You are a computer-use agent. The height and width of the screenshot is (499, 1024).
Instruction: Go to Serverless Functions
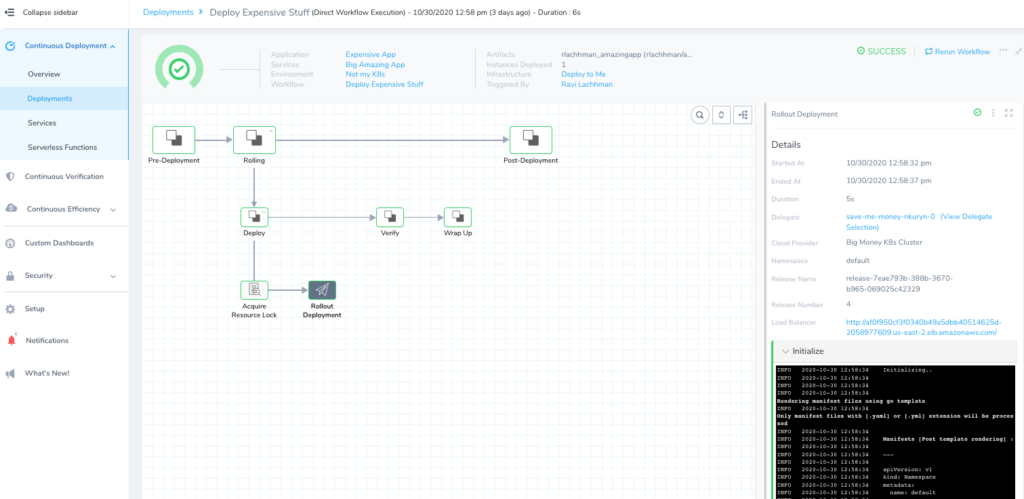62,148
